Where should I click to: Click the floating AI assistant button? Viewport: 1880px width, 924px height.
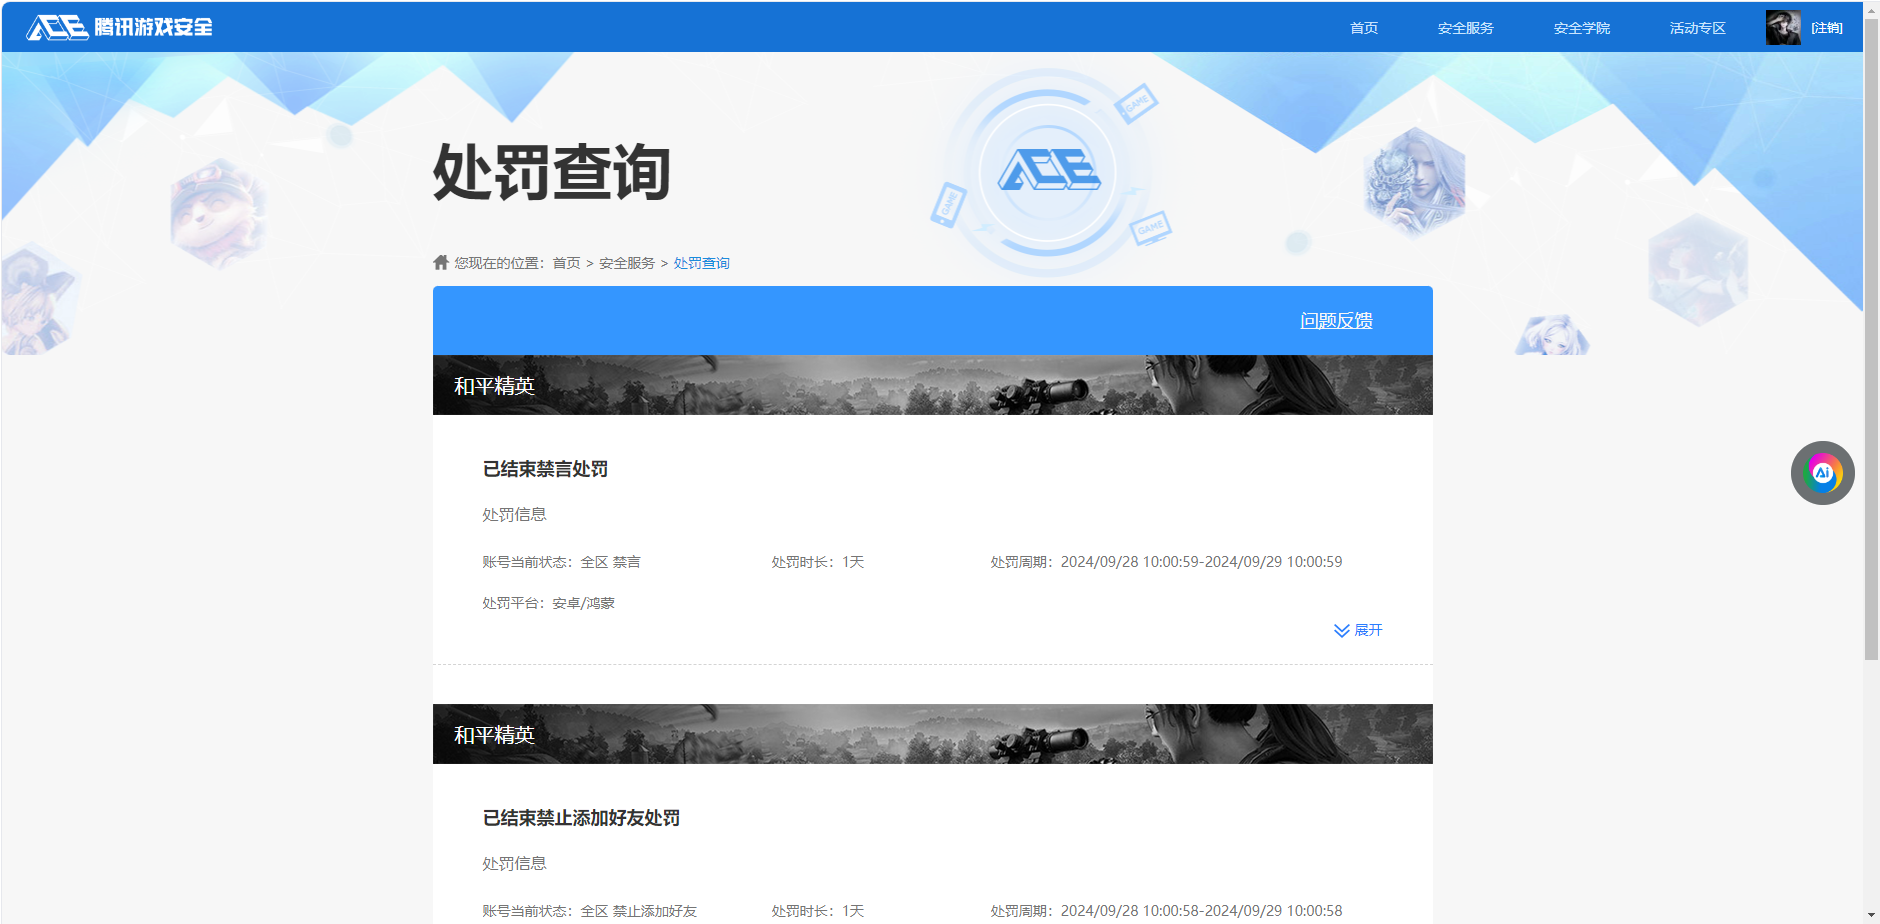click(1822, 473)
